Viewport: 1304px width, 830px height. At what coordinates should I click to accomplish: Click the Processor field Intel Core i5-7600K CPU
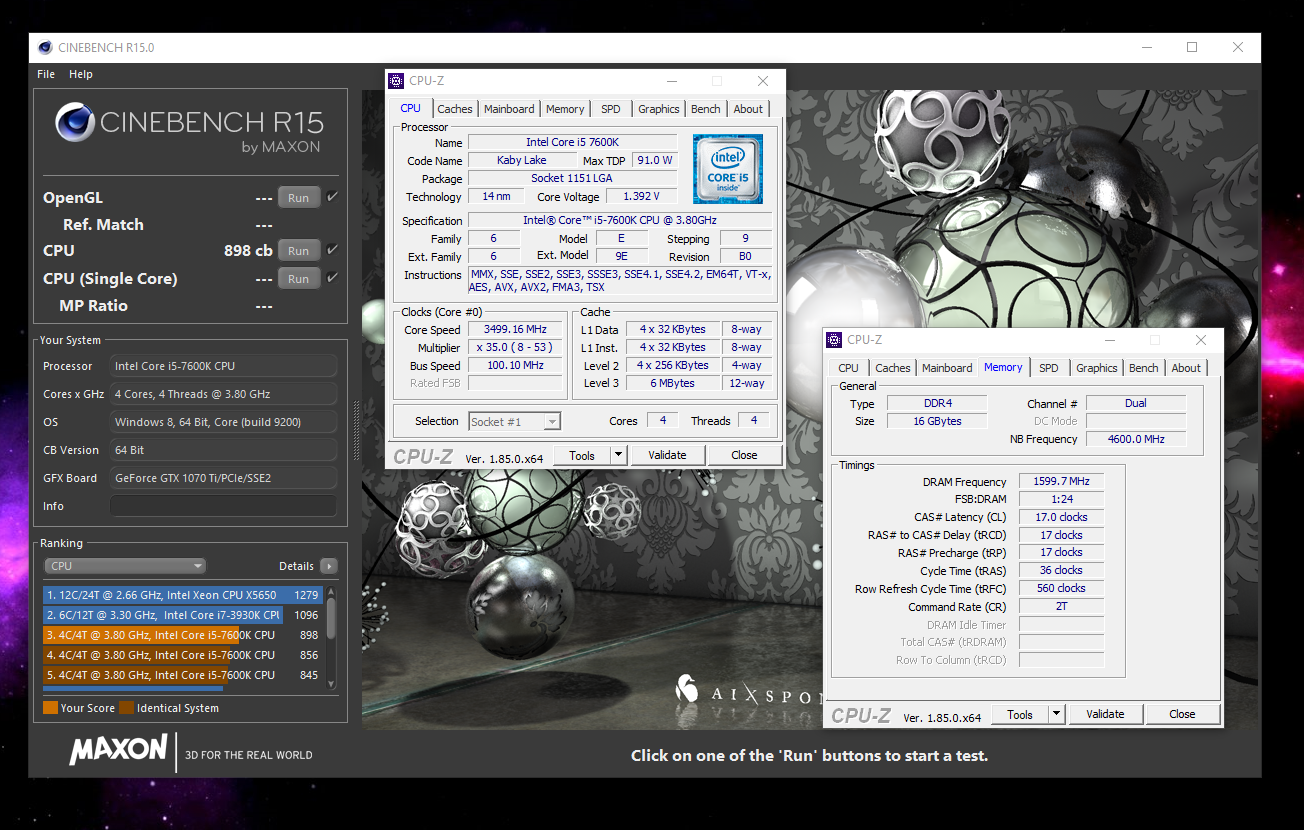[x=223, y=366]
